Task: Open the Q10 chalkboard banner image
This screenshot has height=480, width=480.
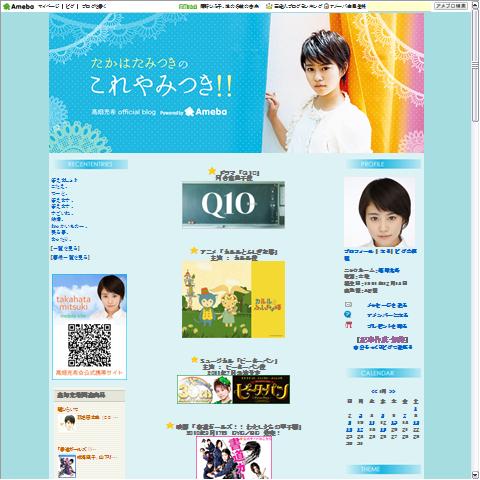Action: click(x=233, y=205)
